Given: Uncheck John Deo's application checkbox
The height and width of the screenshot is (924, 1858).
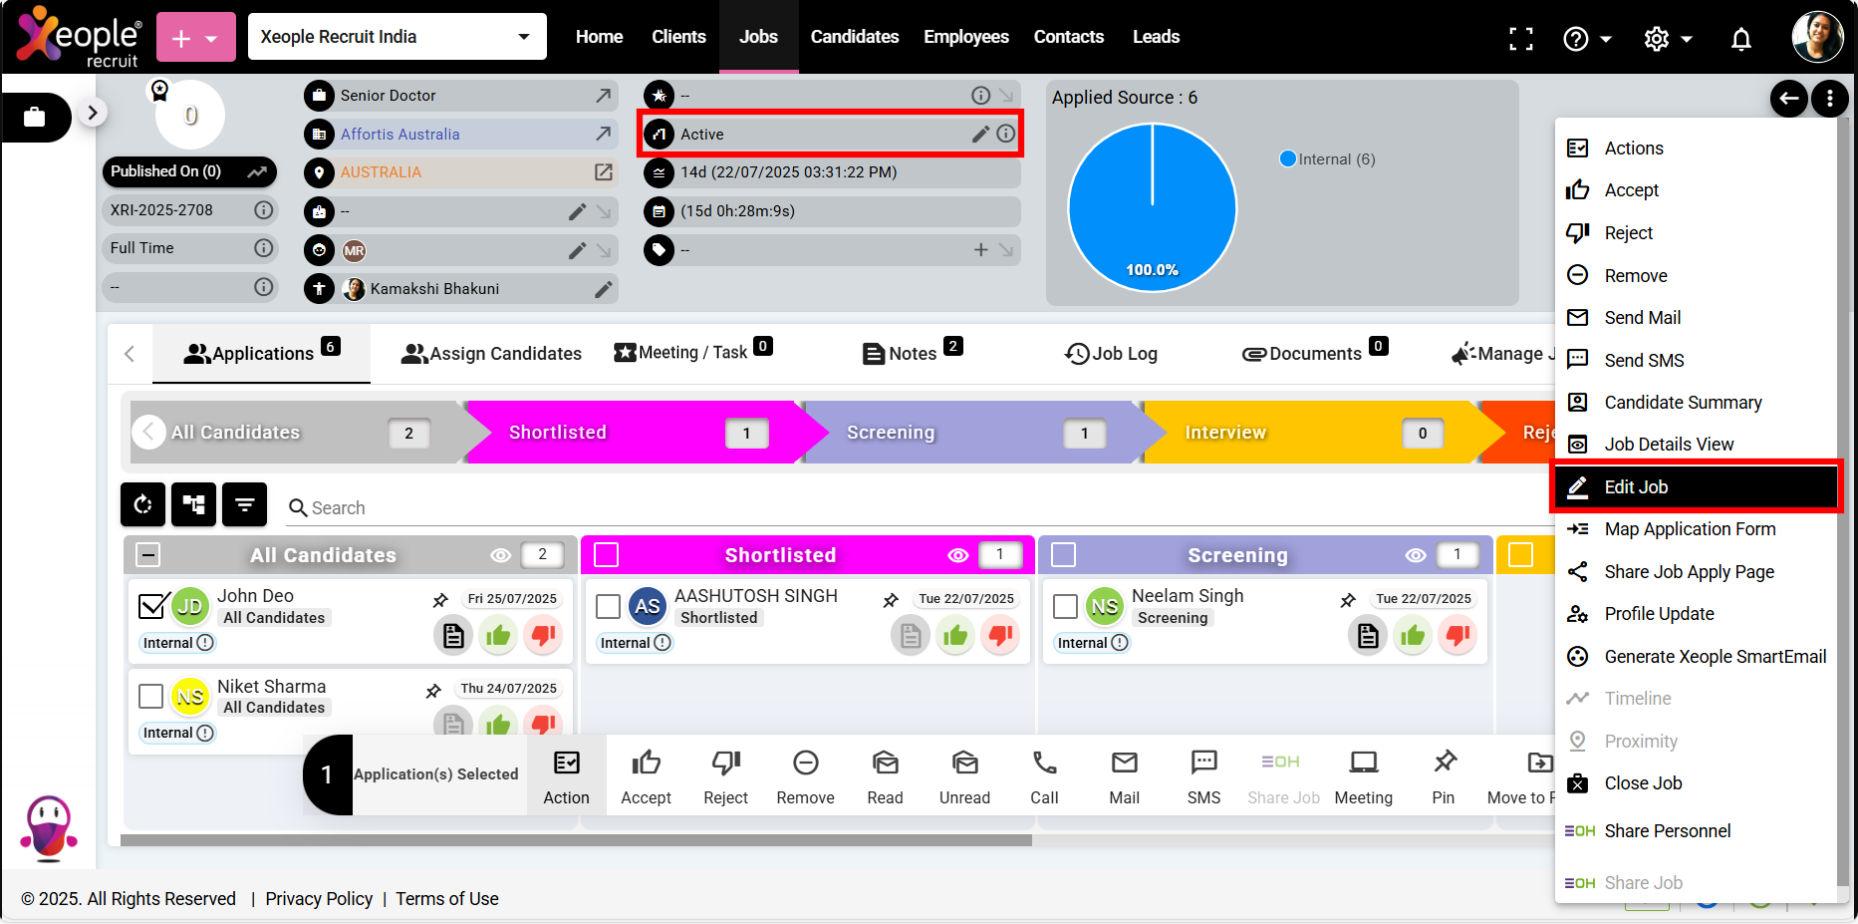Looking at the screenshot, I should pos(152,606).
